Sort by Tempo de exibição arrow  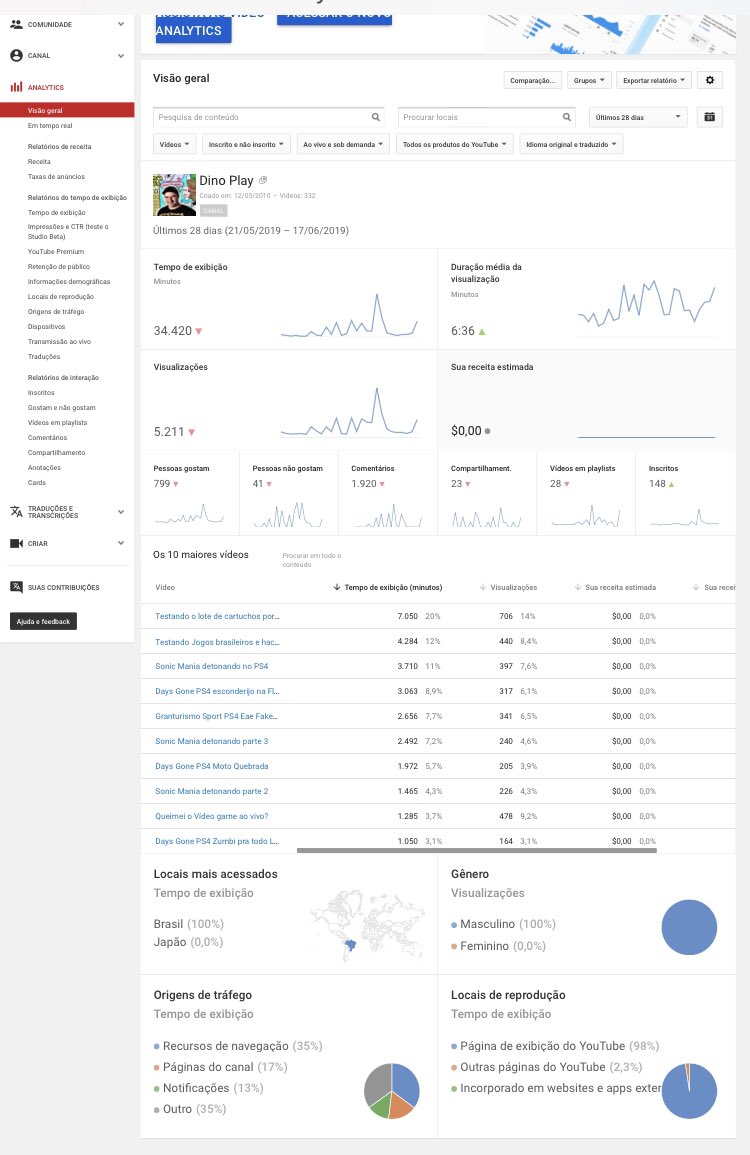pyautogui.click(x=337, y=587)
